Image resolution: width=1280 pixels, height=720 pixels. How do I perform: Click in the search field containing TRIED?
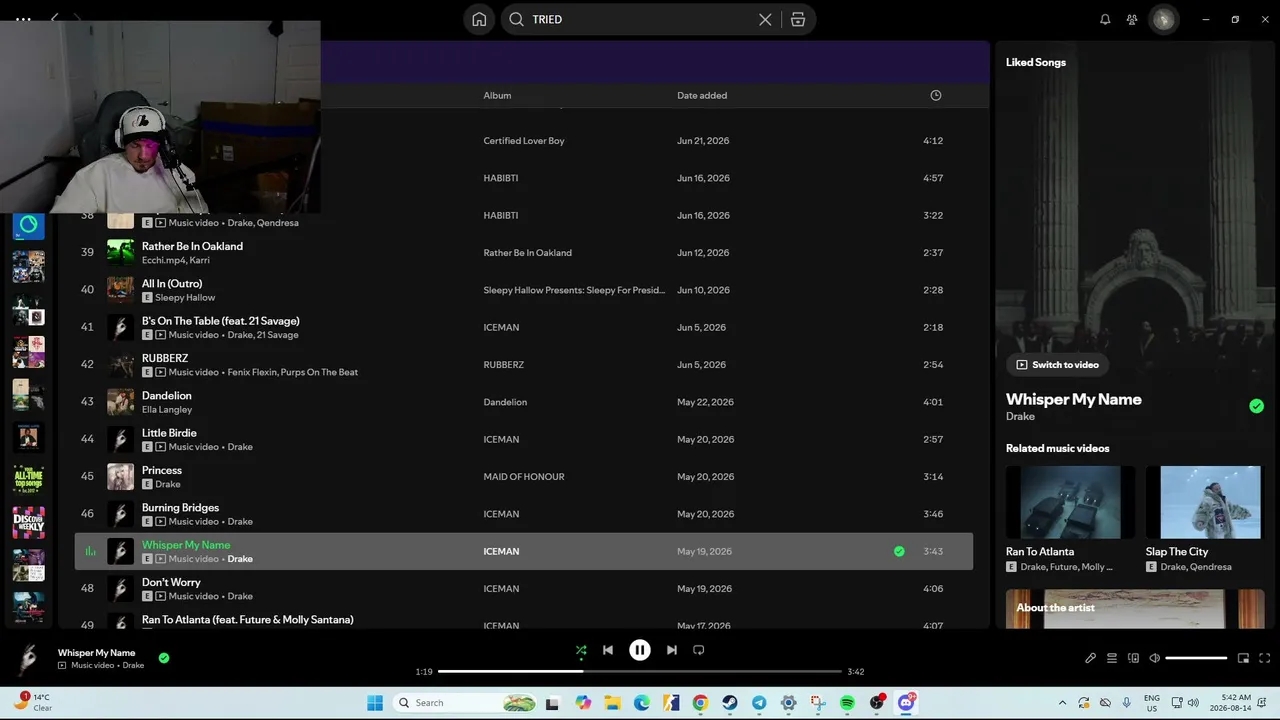(640, 19)
